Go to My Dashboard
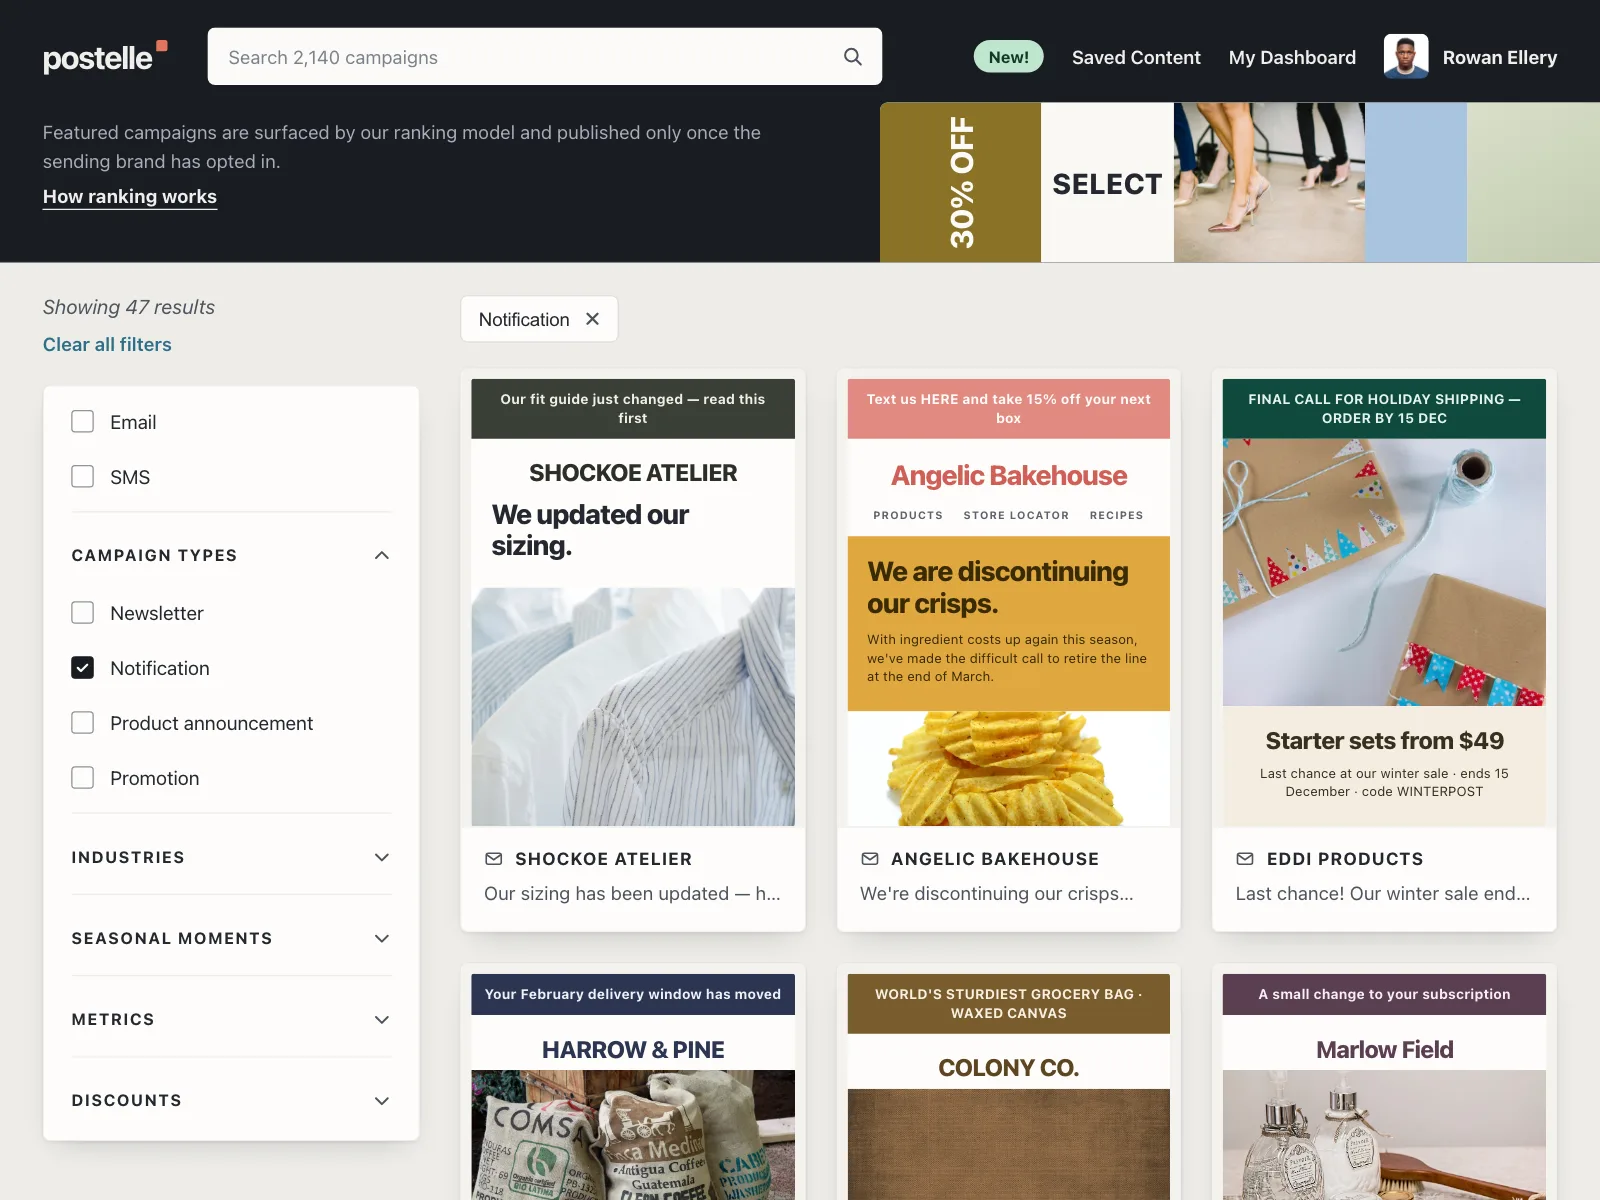Viewport: 1600px width, 1200px height. (1292, 57)
